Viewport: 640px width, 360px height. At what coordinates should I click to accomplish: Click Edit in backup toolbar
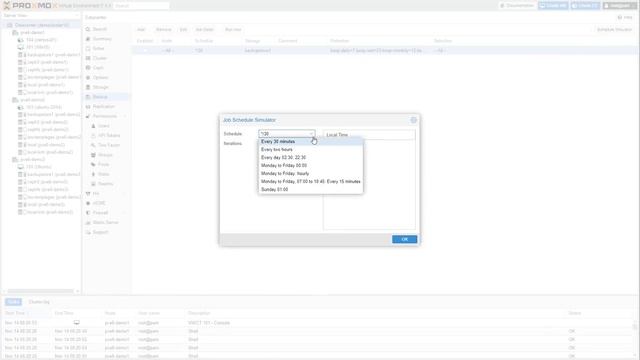[x=184, y=30]
